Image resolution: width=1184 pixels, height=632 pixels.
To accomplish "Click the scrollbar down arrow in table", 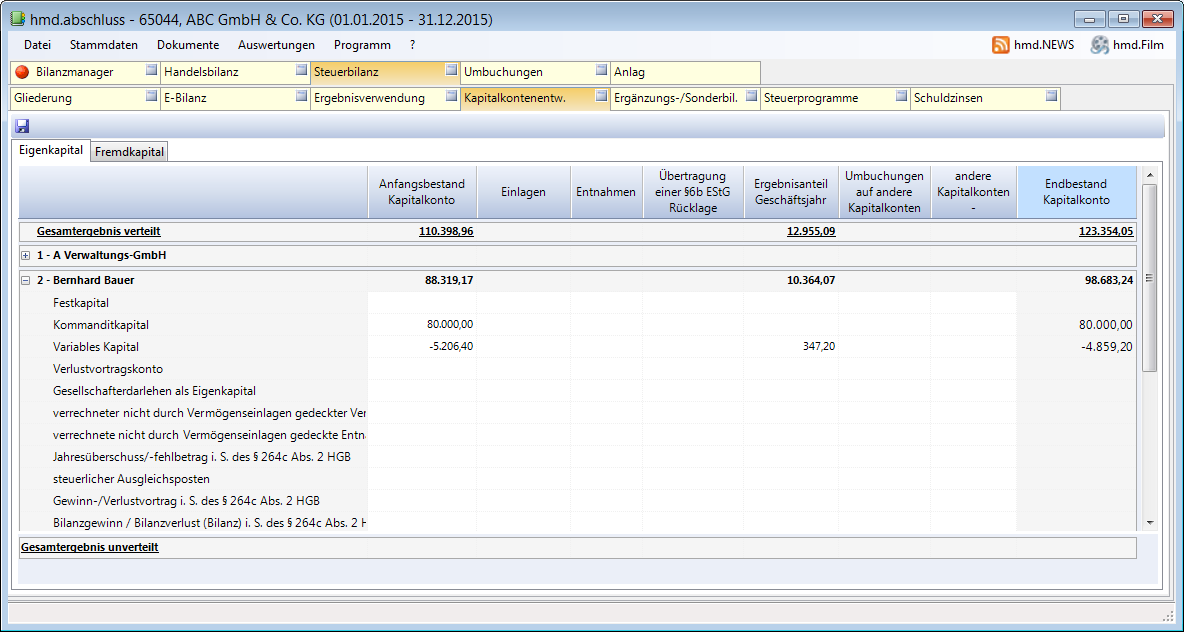I will pyautogui.click(x=1149, y=522).
